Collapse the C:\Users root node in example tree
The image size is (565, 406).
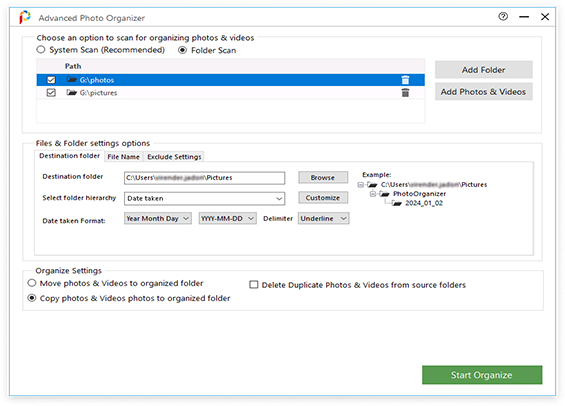coord(360,185)
